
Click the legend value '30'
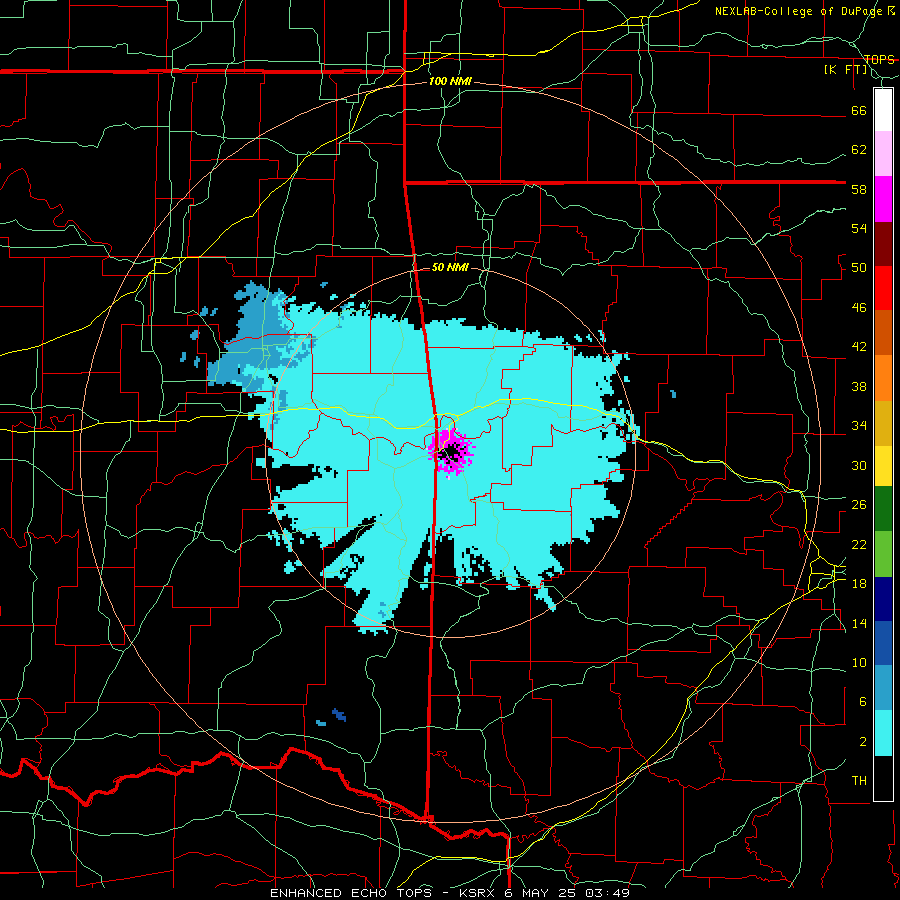point(859,465)
